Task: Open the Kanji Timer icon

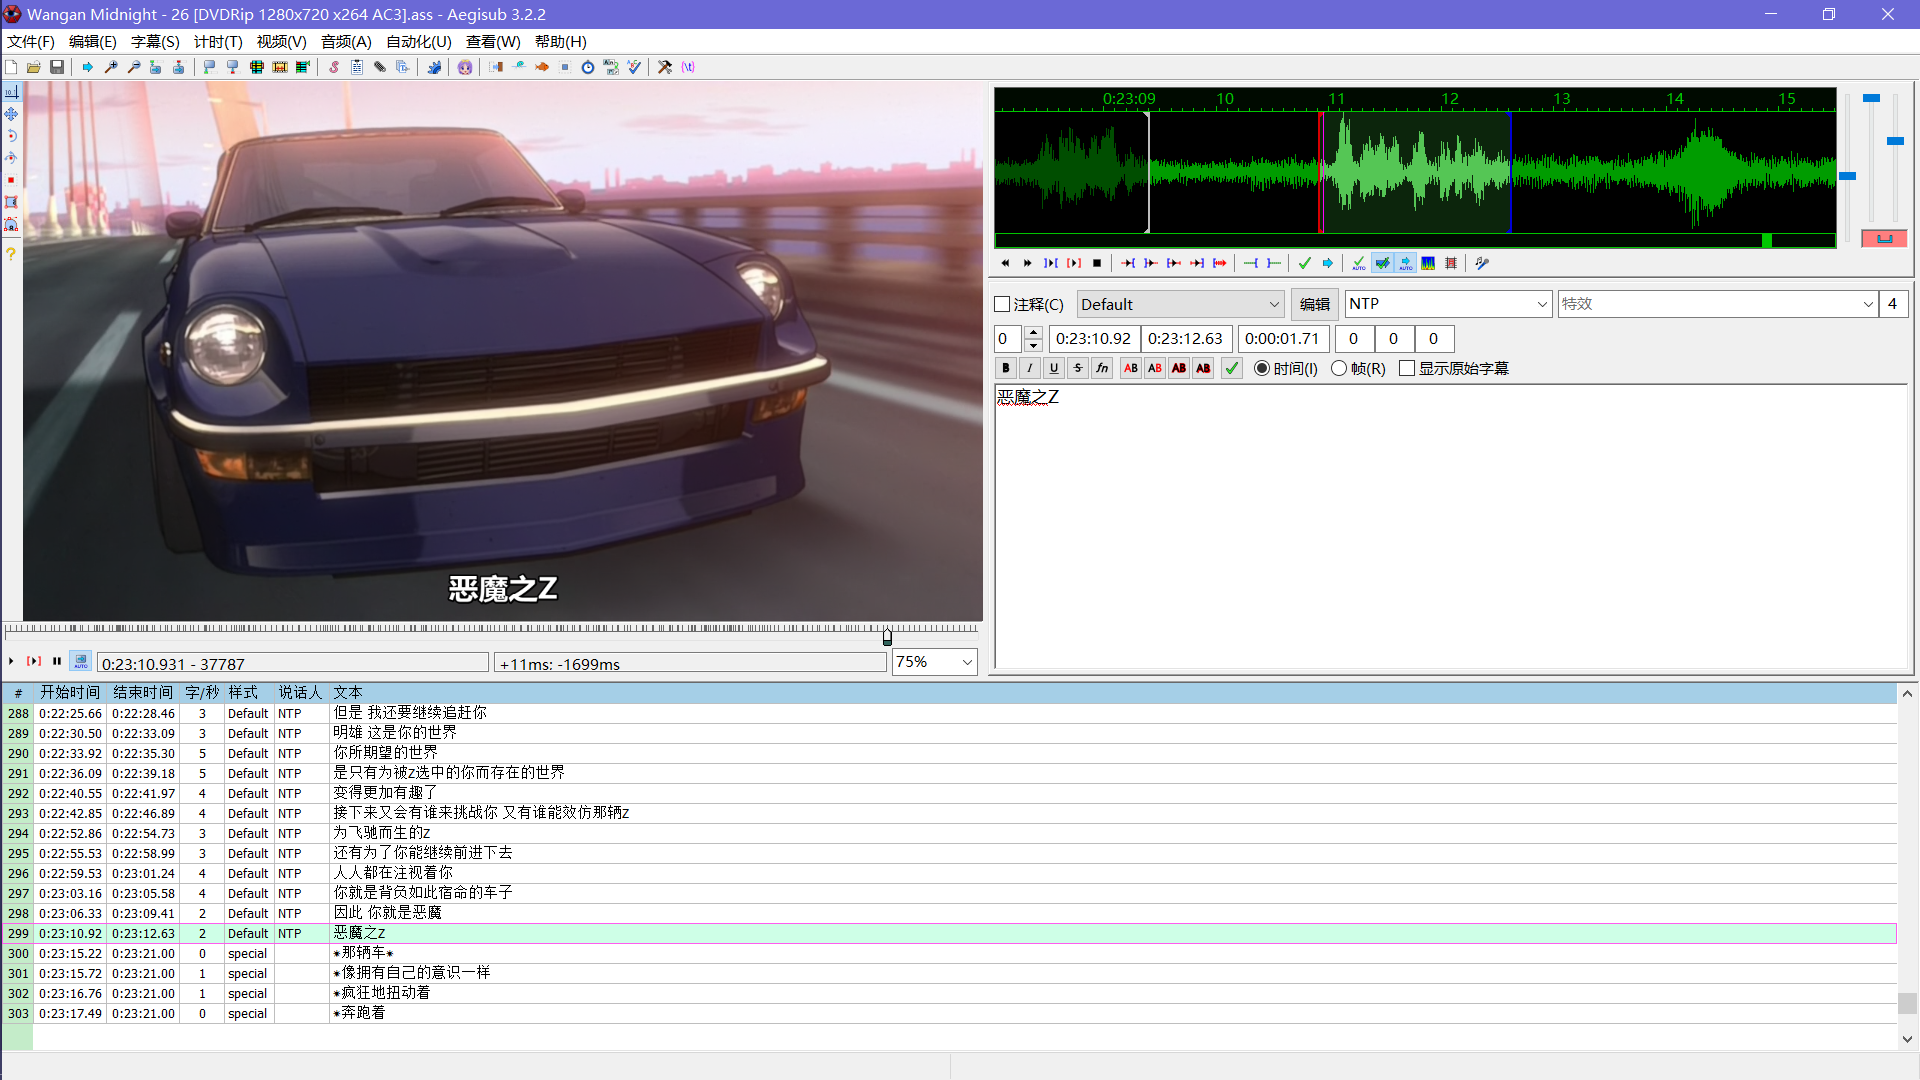Action: tap(611, 67)
